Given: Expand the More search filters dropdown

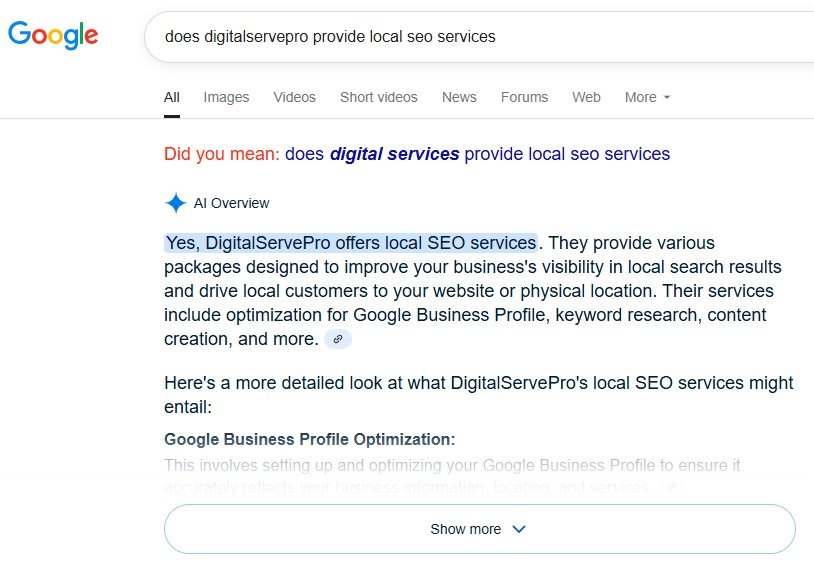Looking at the screenshot, I should click(647, 97).
